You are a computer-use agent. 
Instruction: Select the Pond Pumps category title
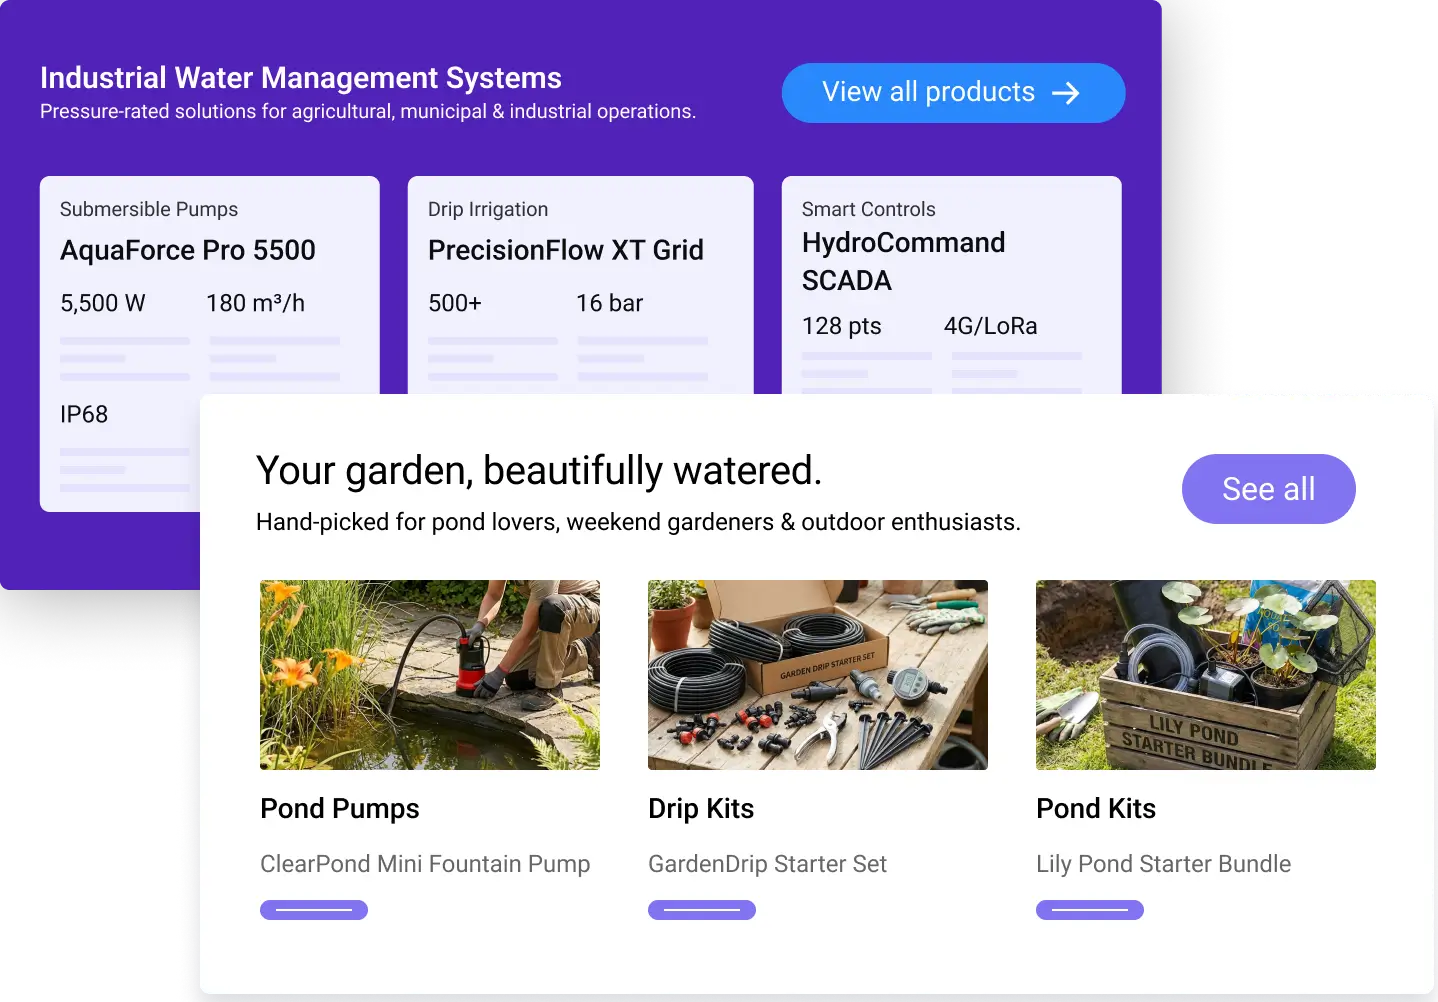[x=340, y=808]
